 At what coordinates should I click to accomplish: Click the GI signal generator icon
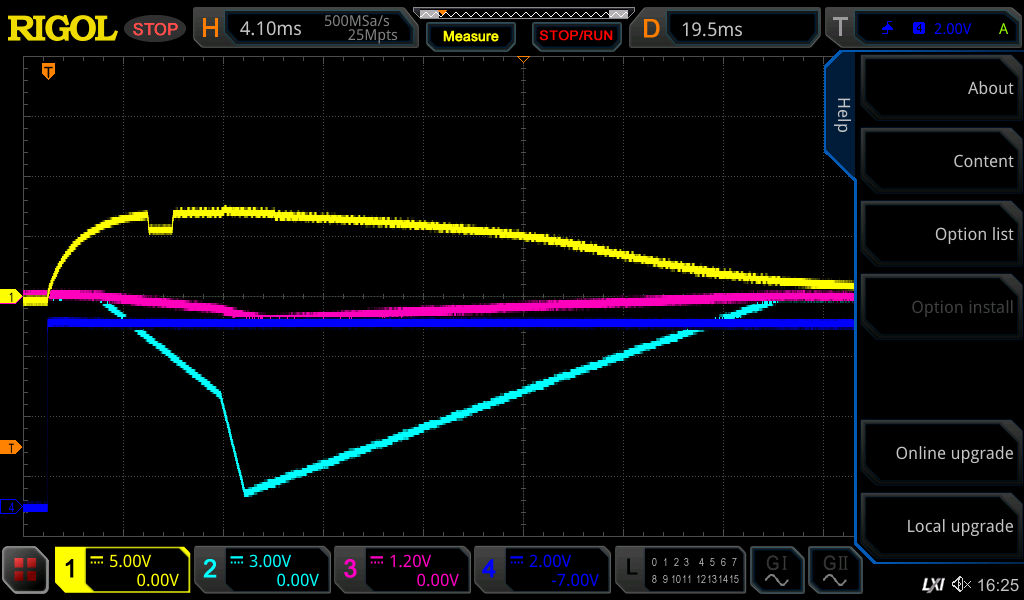(777, 571)
